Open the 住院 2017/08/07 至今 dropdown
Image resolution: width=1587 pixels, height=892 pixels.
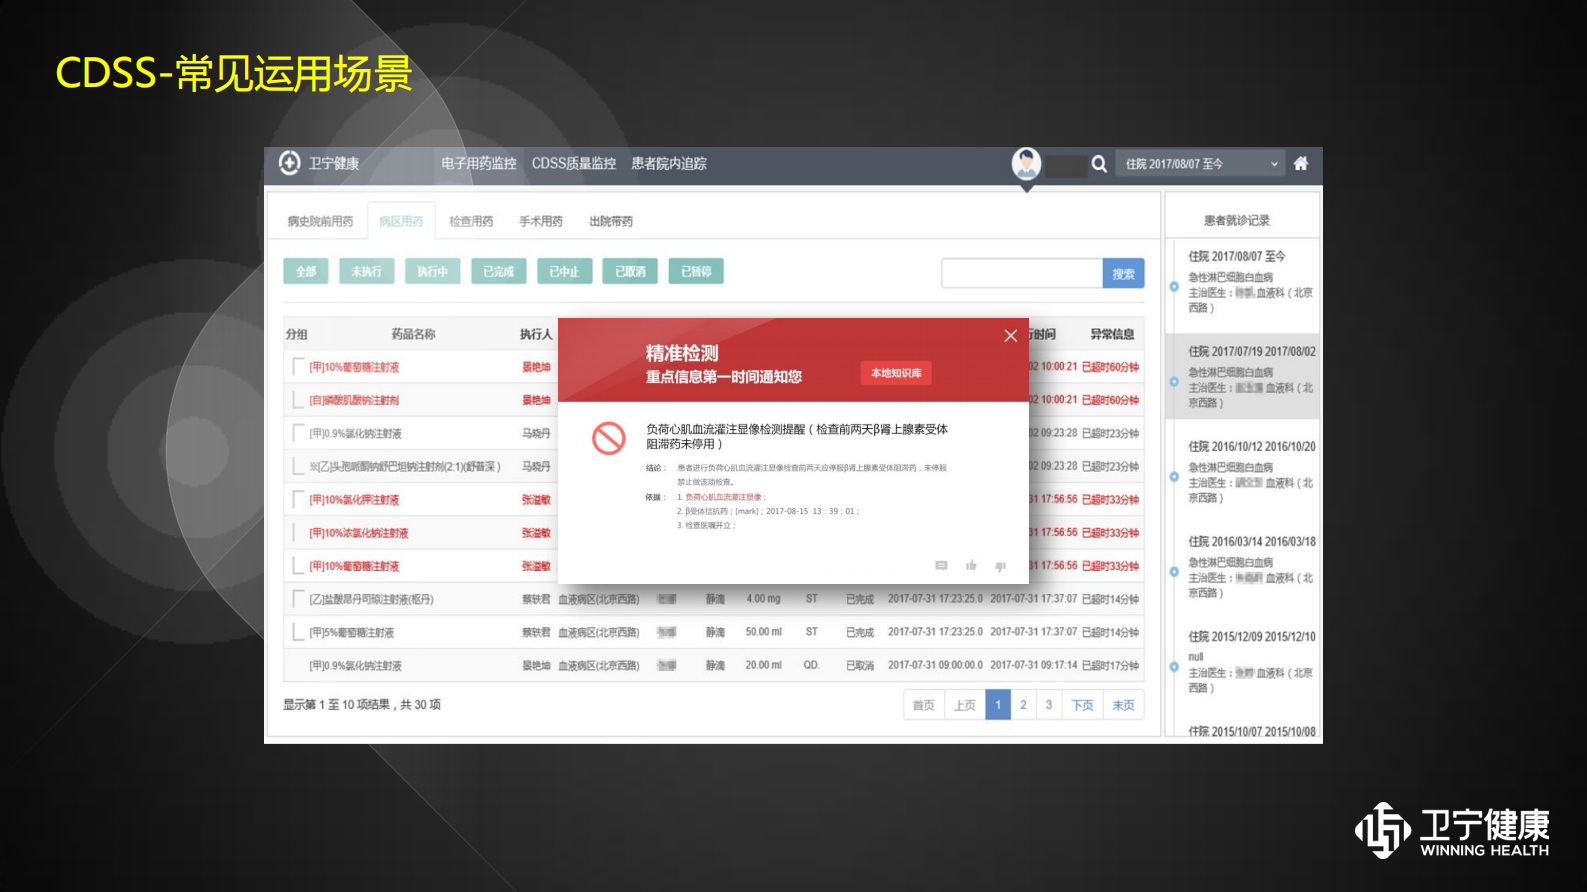point(1201,164)
